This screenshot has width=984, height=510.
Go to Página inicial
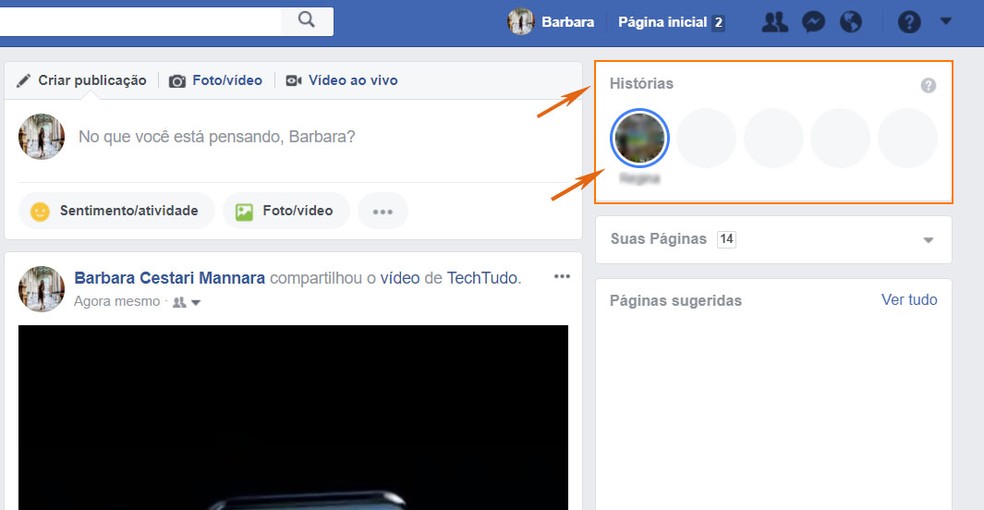coord(662,23)
